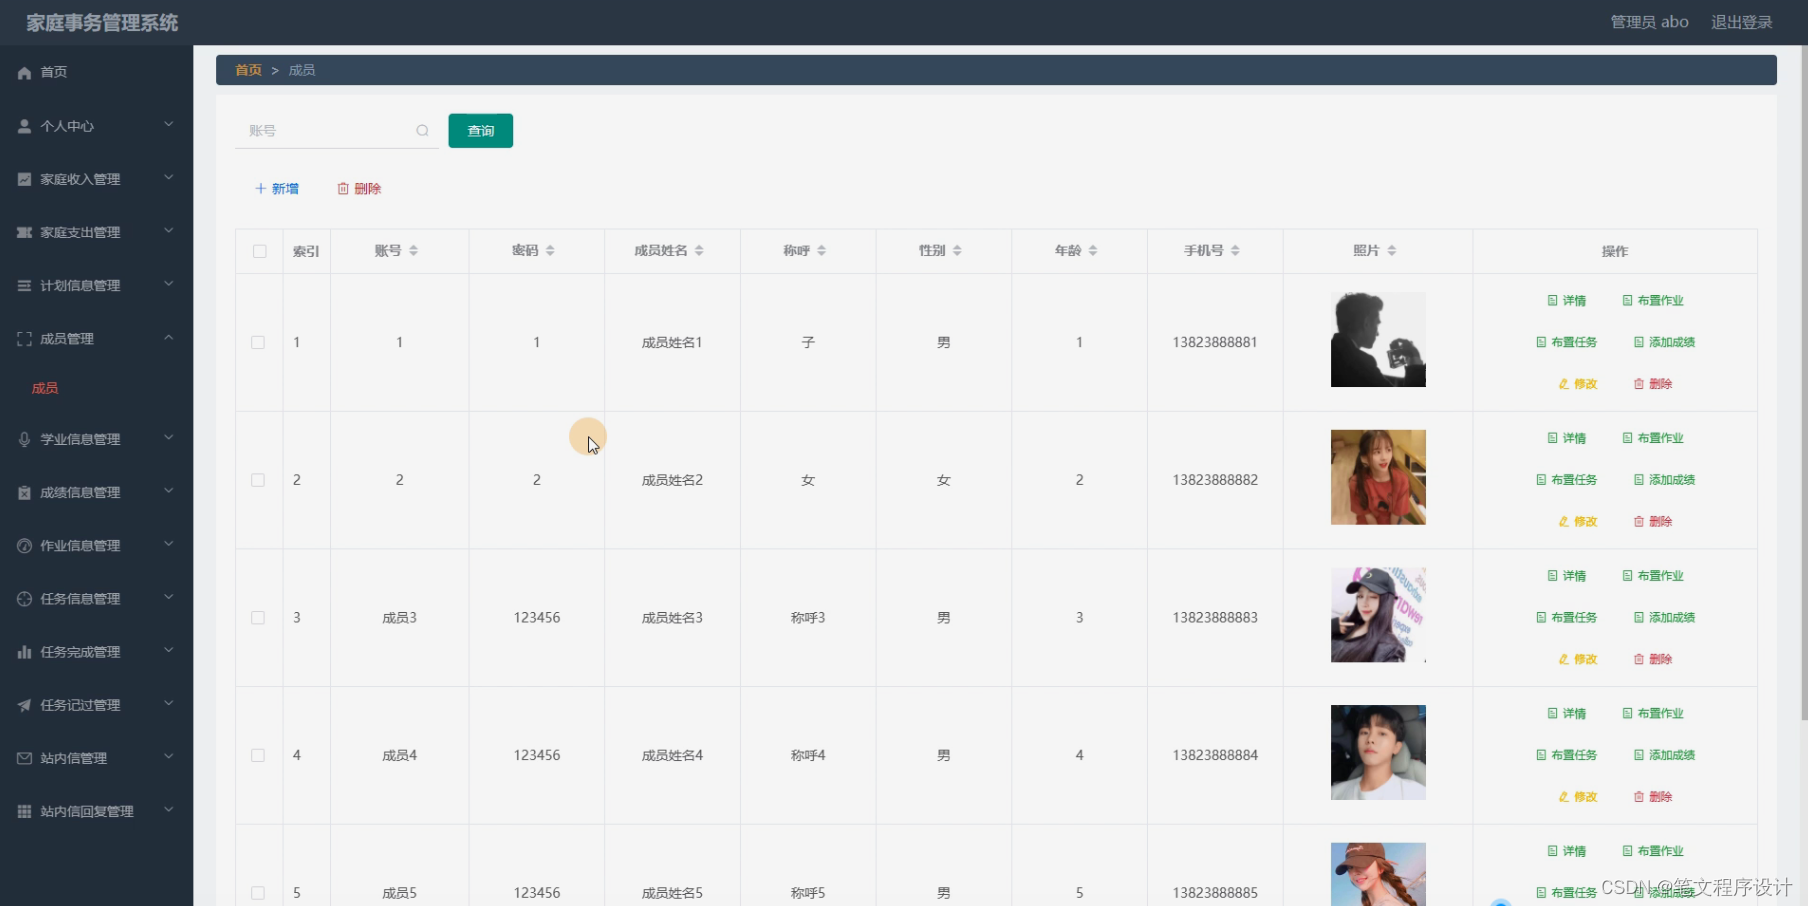Click 布置任务 for 成员姓名1
Screen dimensions: 1808x906
1567,342
